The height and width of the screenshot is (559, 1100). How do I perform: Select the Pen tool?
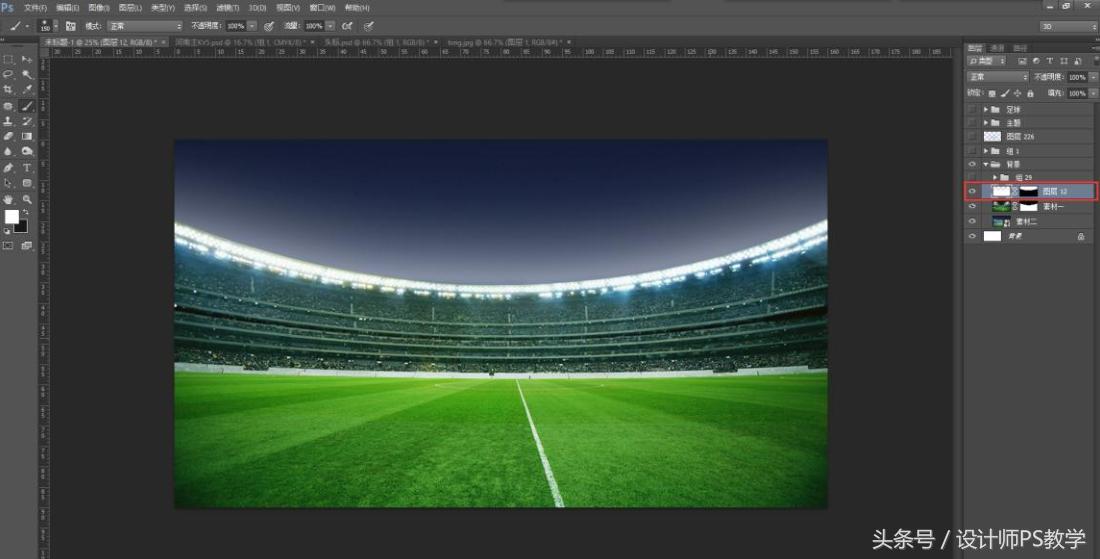tap(8, 168)
